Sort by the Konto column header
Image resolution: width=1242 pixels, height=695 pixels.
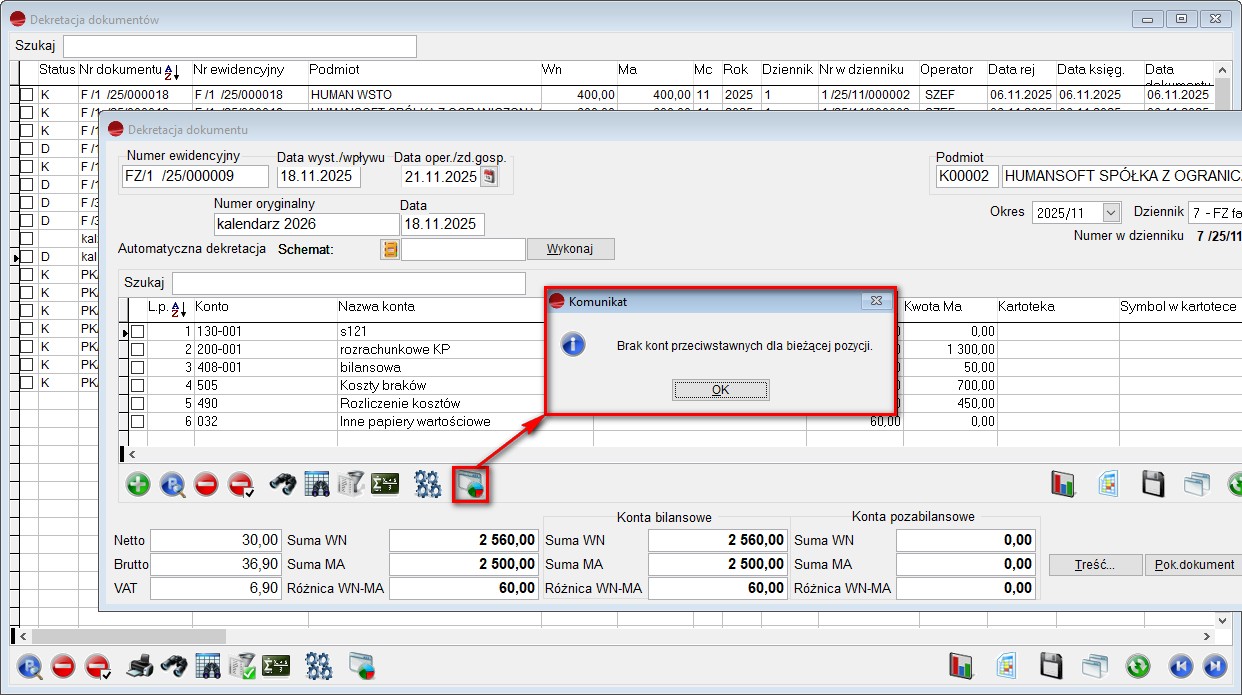pyautogui.click(x=211, y=306)
